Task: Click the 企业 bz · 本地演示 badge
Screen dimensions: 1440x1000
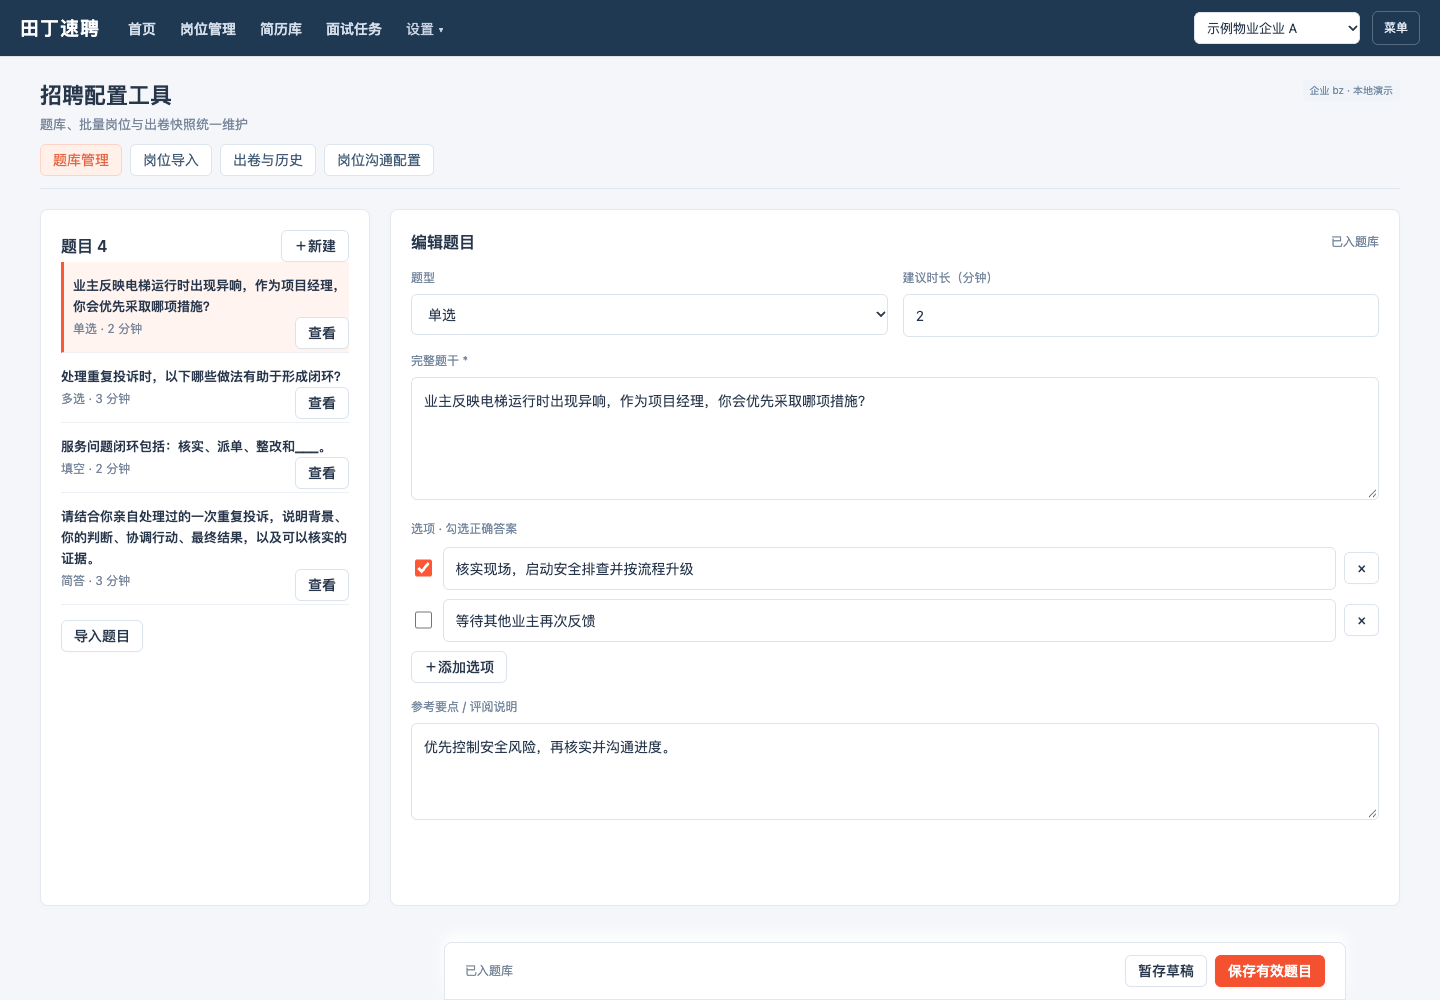Action: point(1351,90)
